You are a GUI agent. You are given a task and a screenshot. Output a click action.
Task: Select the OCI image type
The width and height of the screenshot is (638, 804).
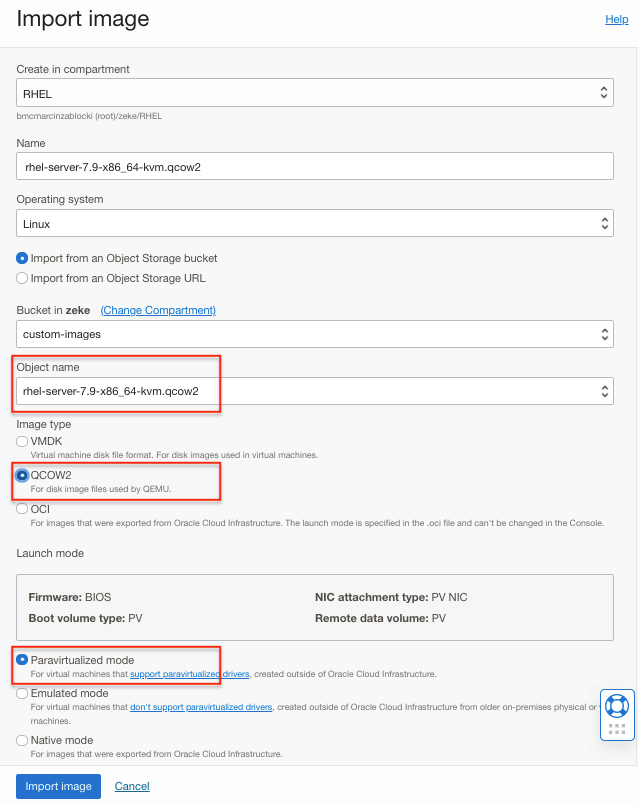[23, 509]
